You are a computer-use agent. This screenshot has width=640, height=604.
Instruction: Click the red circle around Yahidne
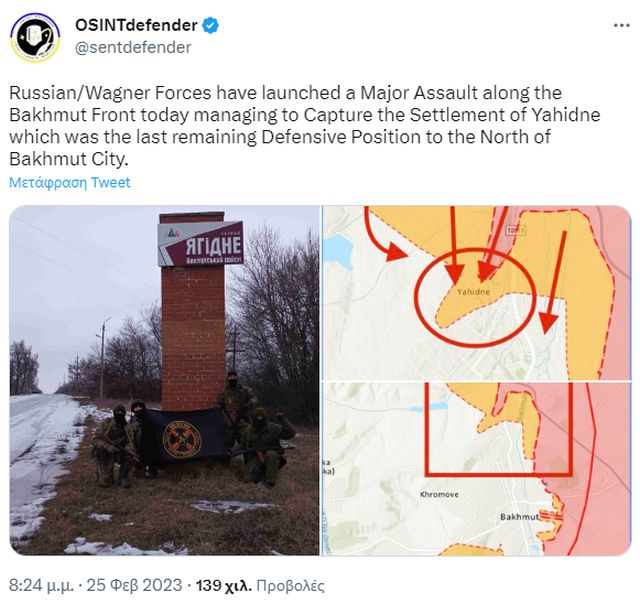[475, 298]
